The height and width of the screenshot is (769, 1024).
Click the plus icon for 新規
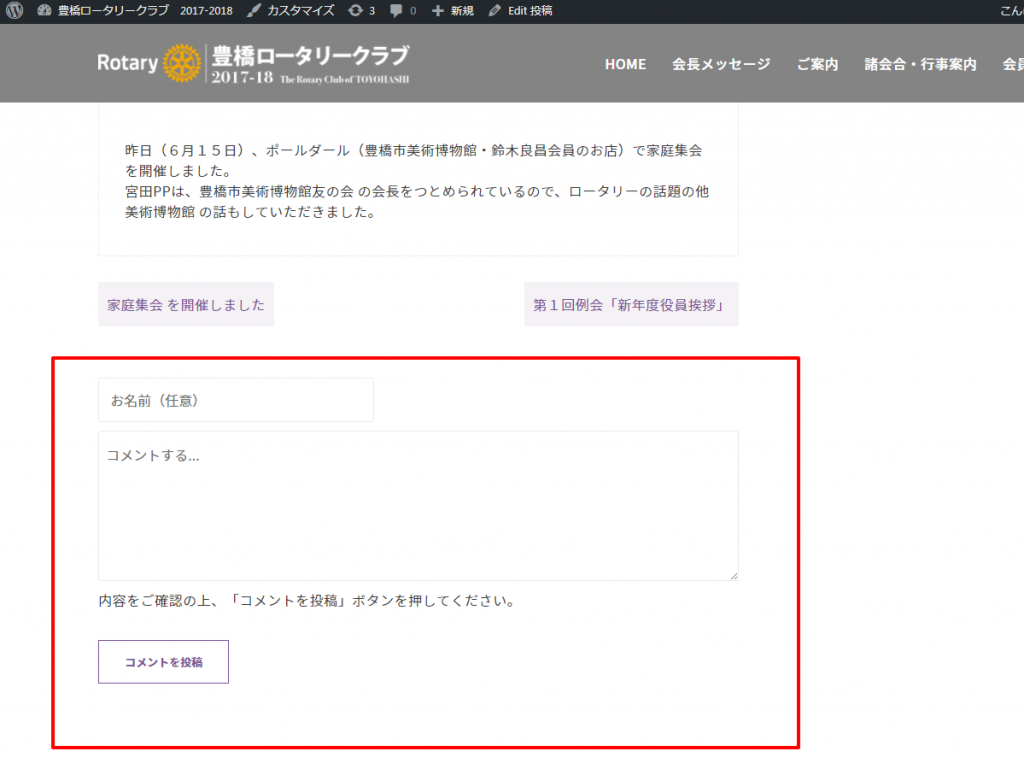point(438,11)
